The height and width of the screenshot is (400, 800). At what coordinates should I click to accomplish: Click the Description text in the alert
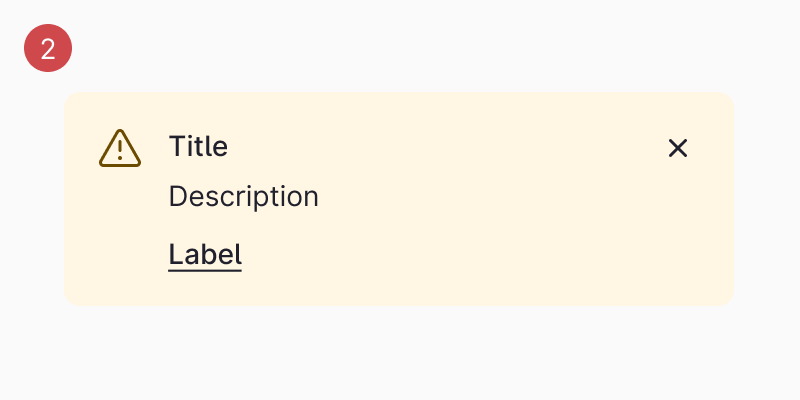point(243,197)
